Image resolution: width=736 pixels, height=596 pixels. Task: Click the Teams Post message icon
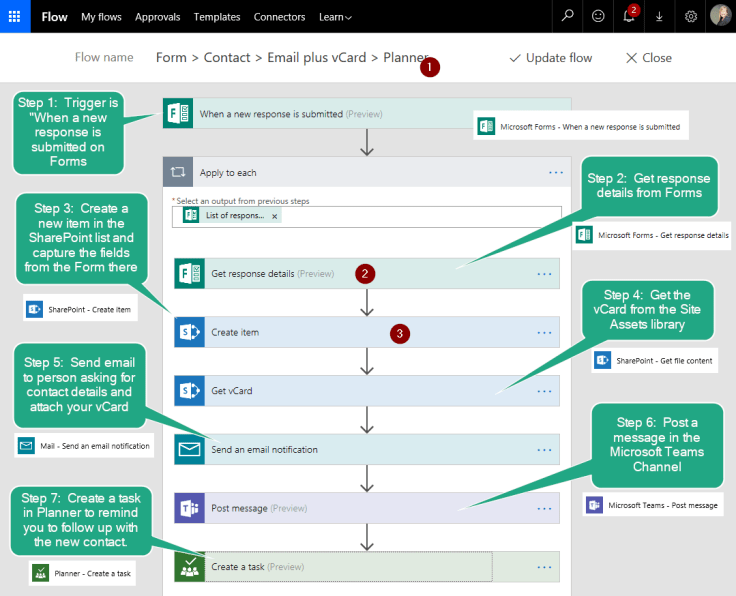[189, 508]
